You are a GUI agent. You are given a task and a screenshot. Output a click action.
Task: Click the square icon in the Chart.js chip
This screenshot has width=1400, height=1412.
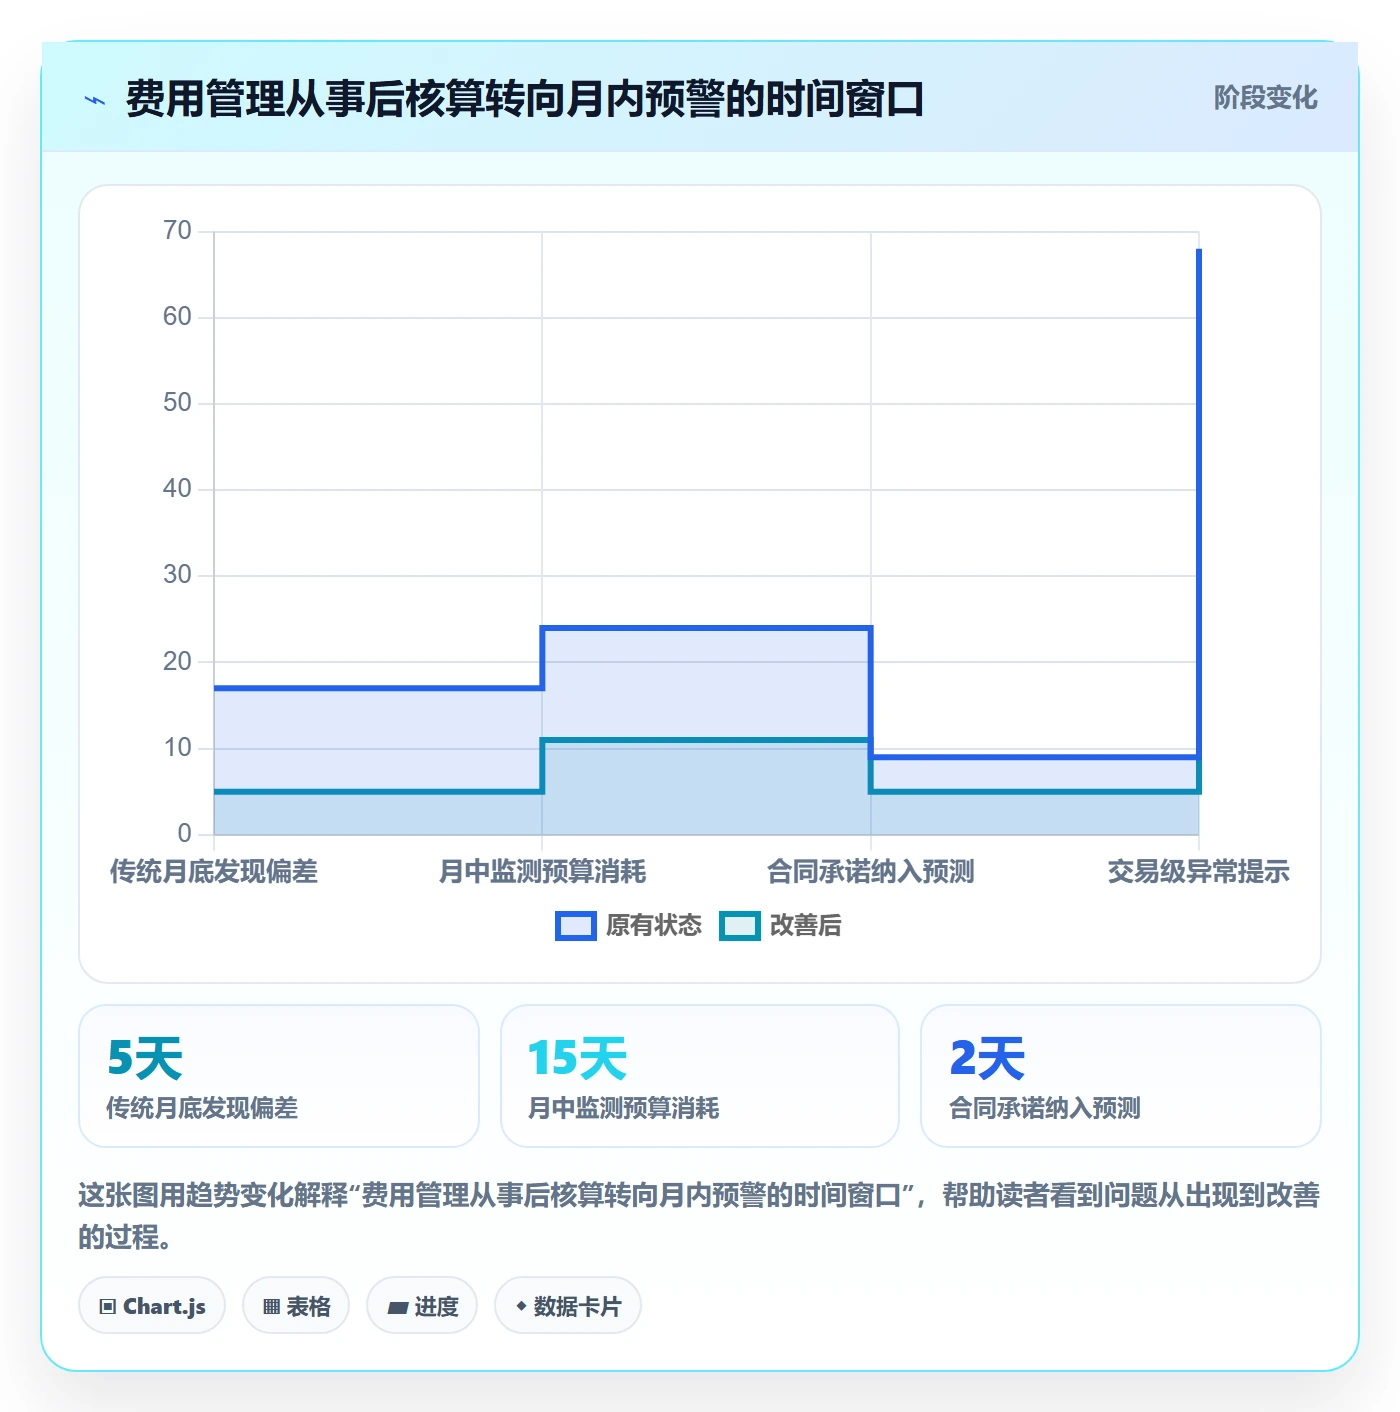tap(108, 1307)
